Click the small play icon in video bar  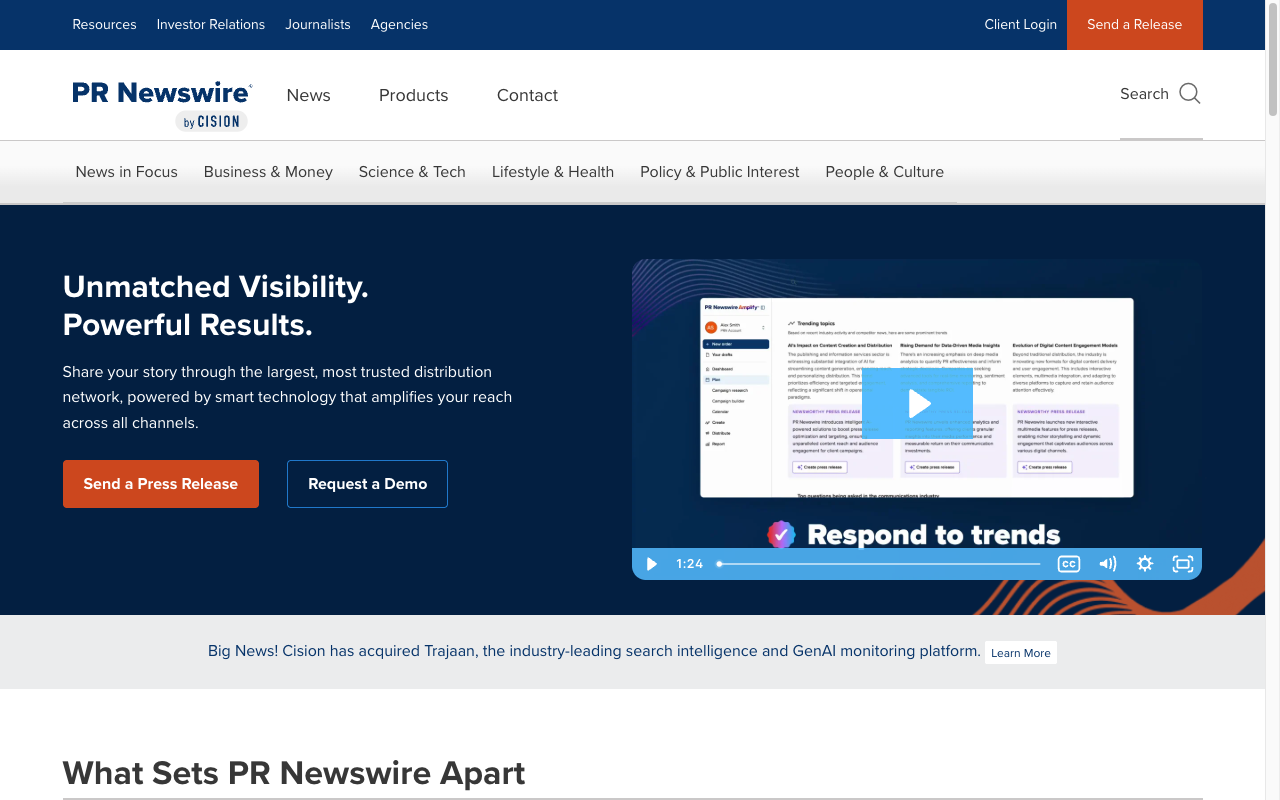point(651,564)
